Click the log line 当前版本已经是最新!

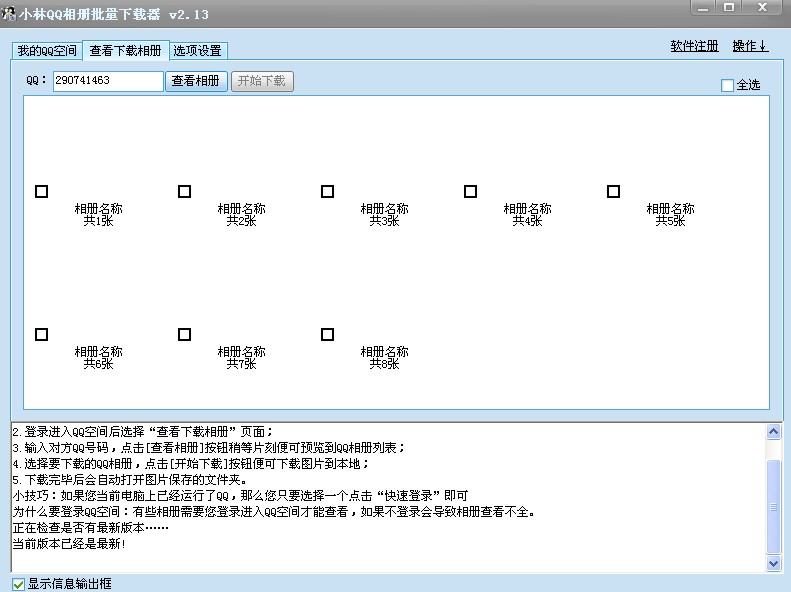tap(69, 544)
